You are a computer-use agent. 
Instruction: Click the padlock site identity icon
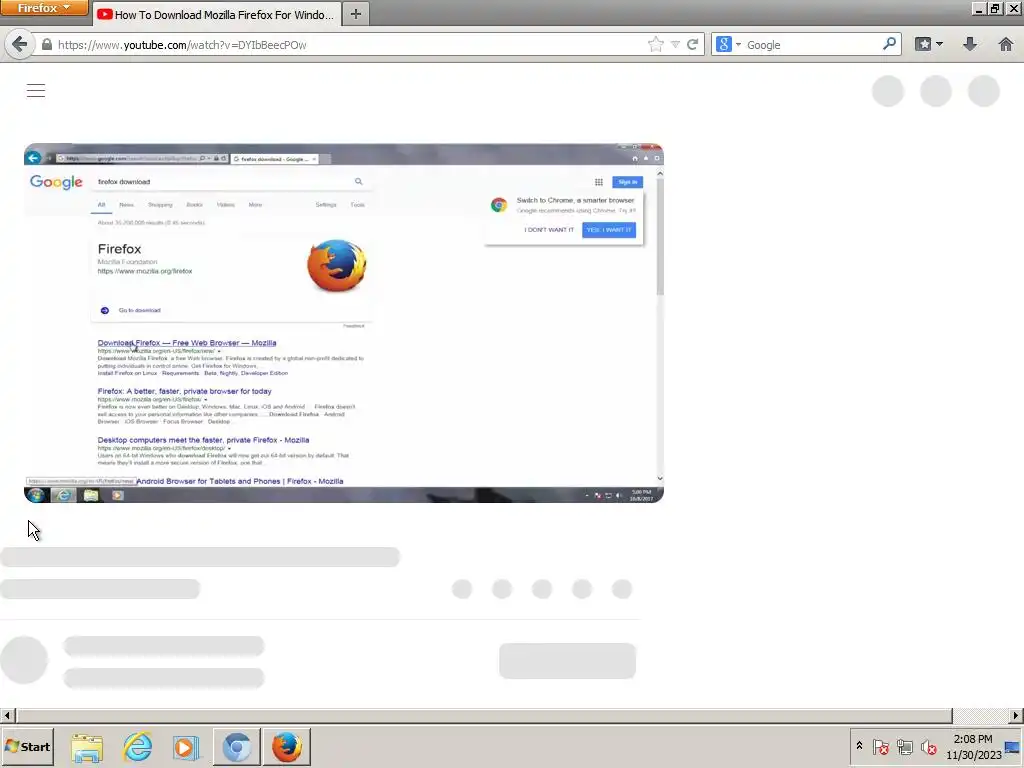point(46,44)
